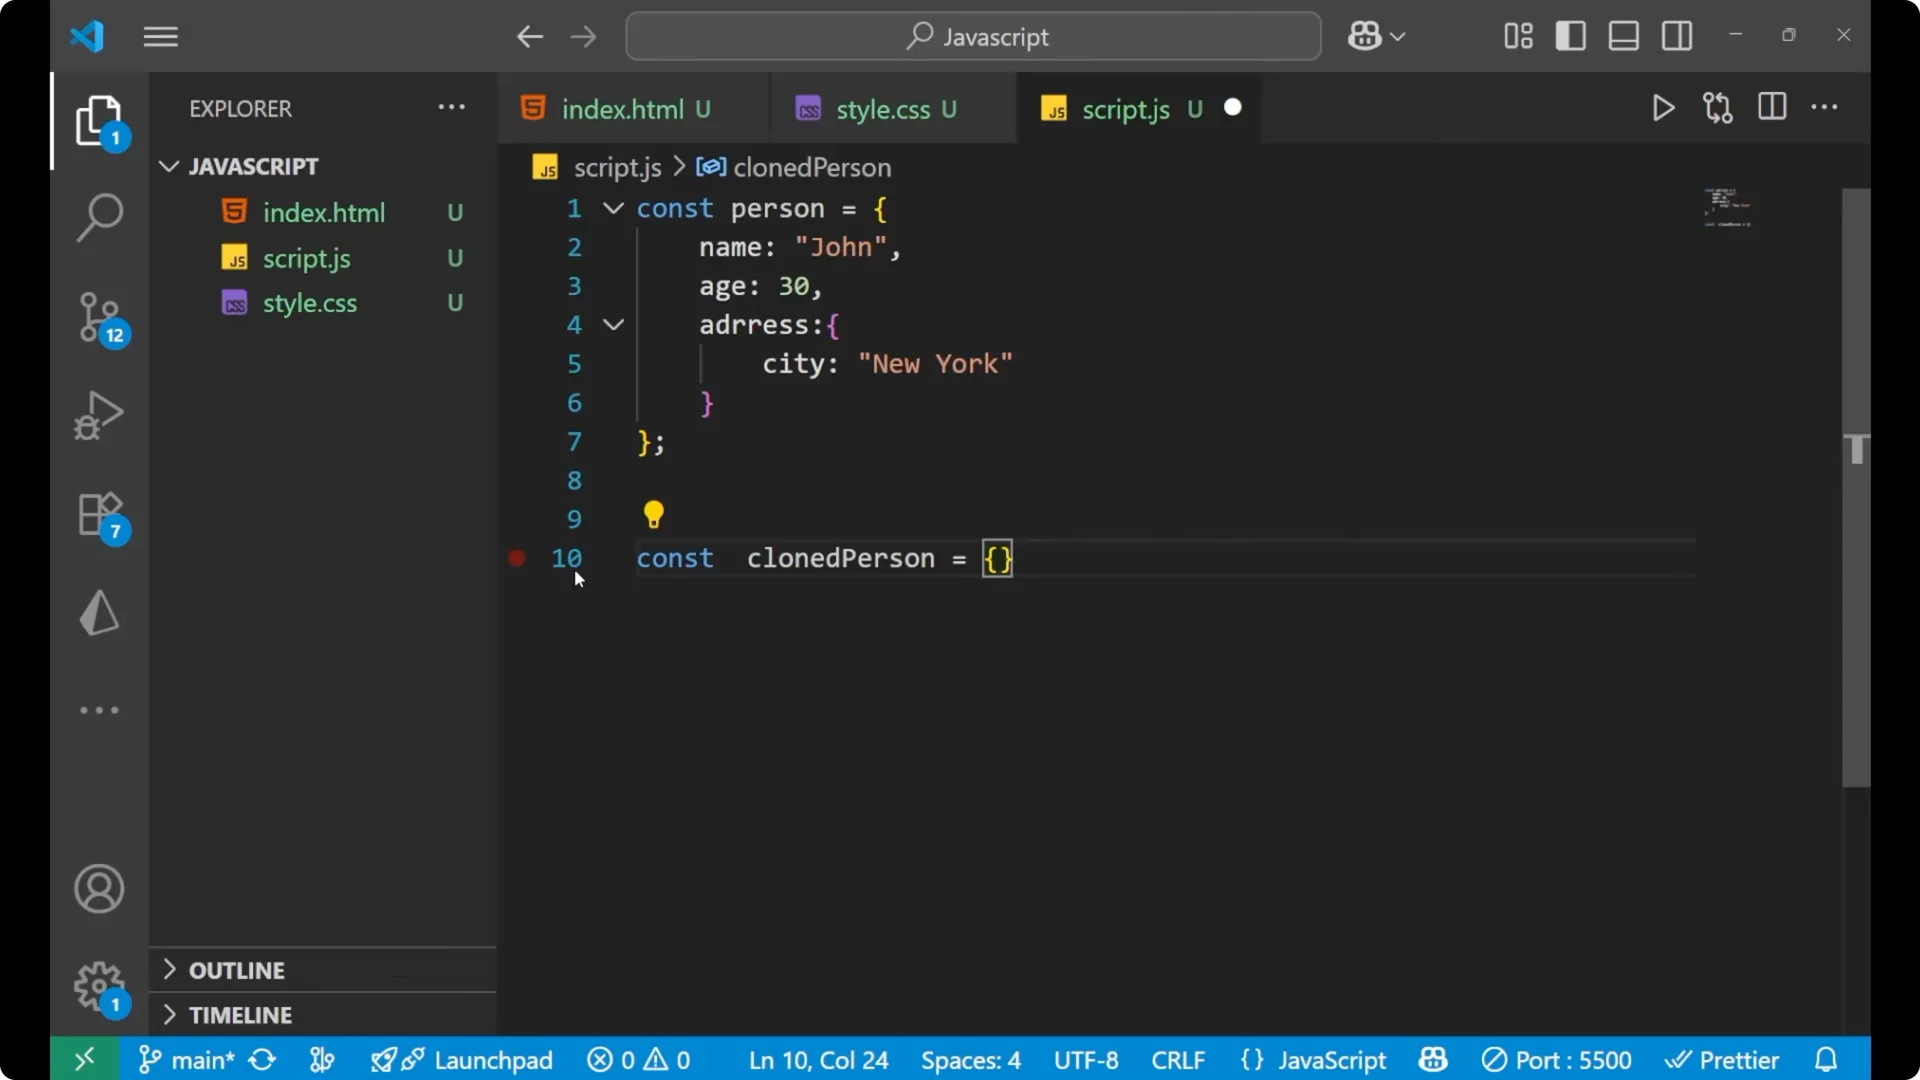Image resolution: width=1920 pixels, height=1080 pixels.
Task: Toggle the bottom panel visibility
Action: (1623, 36)
